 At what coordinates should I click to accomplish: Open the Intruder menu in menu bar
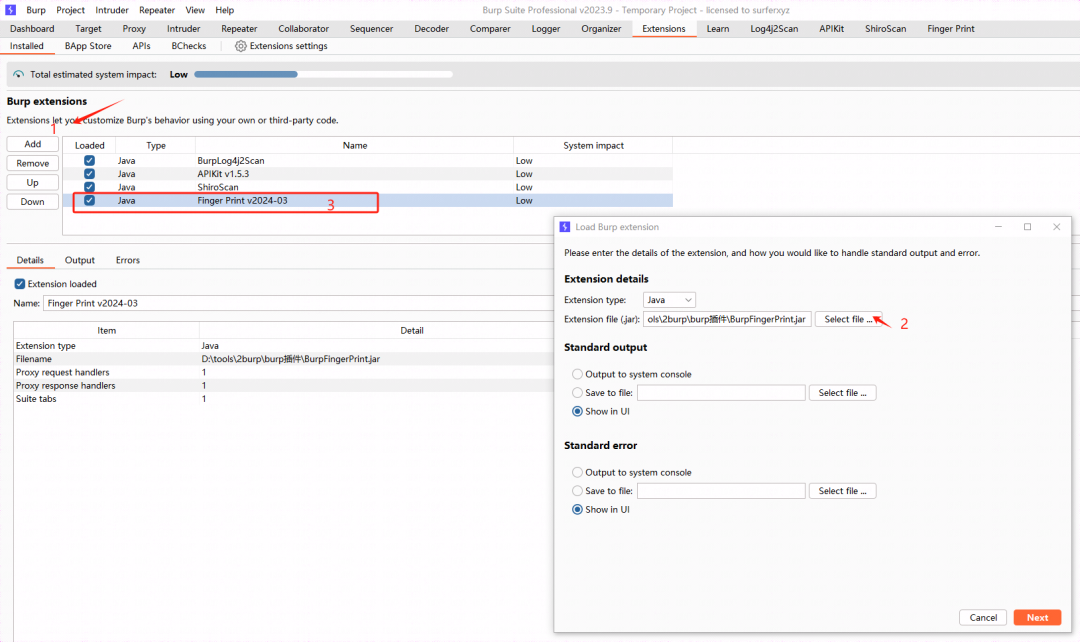pos(112,10)
